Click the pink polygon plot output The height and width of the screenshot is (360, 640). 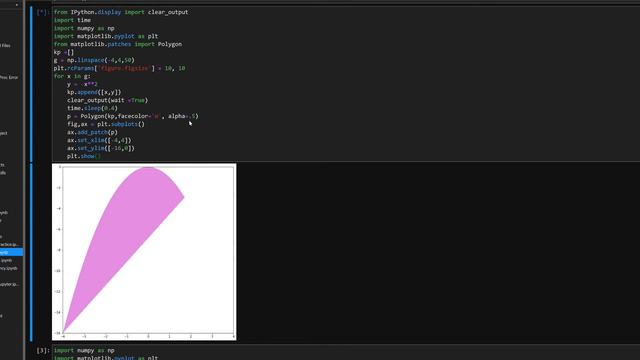pos(144,252)
